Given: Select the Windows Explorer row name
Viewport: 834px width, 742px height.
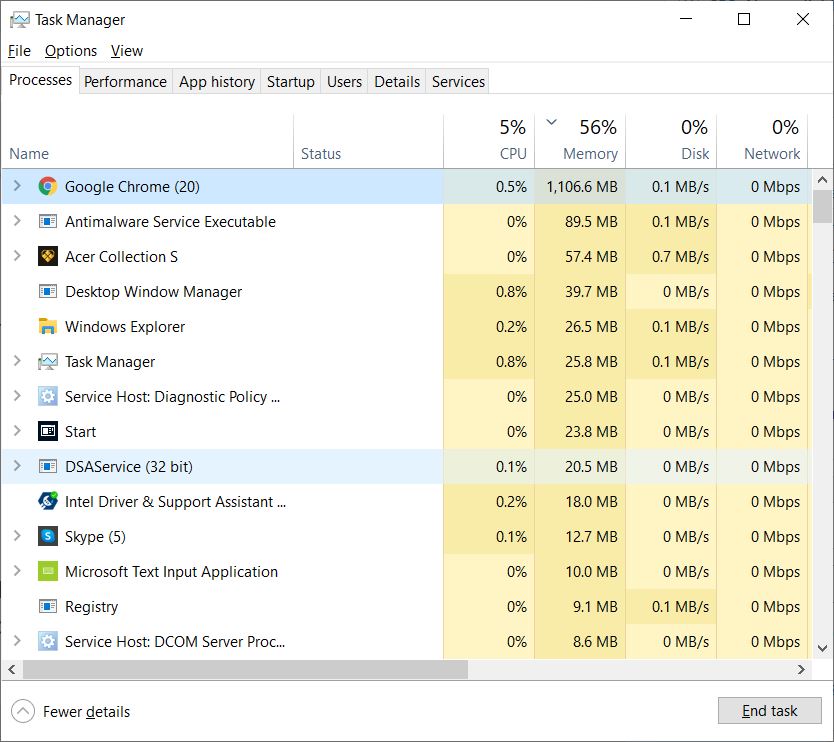Looking at the screenshot, I should [x=125, y=327].
